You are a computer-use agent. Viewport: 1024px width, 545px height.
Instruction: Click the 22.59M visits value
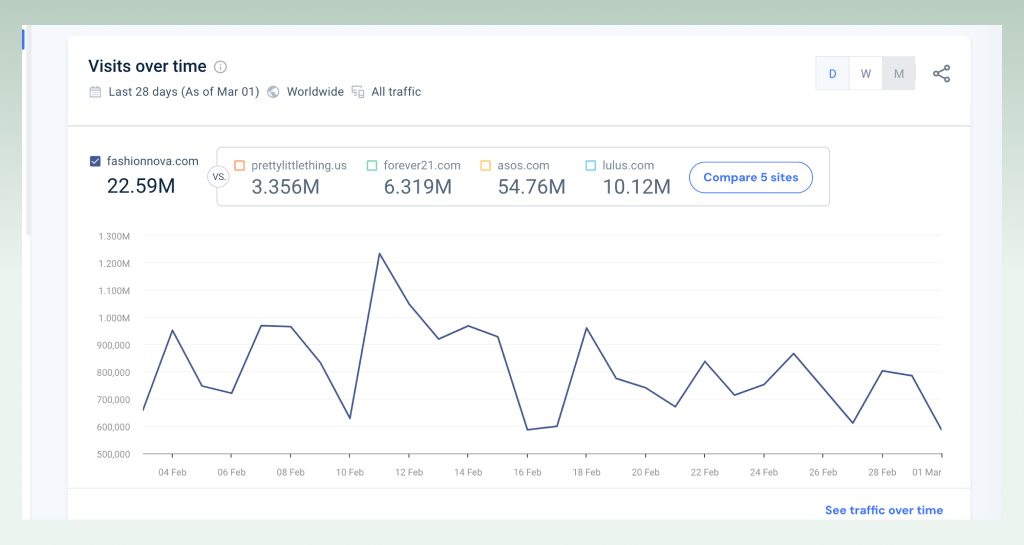[141, 186]
